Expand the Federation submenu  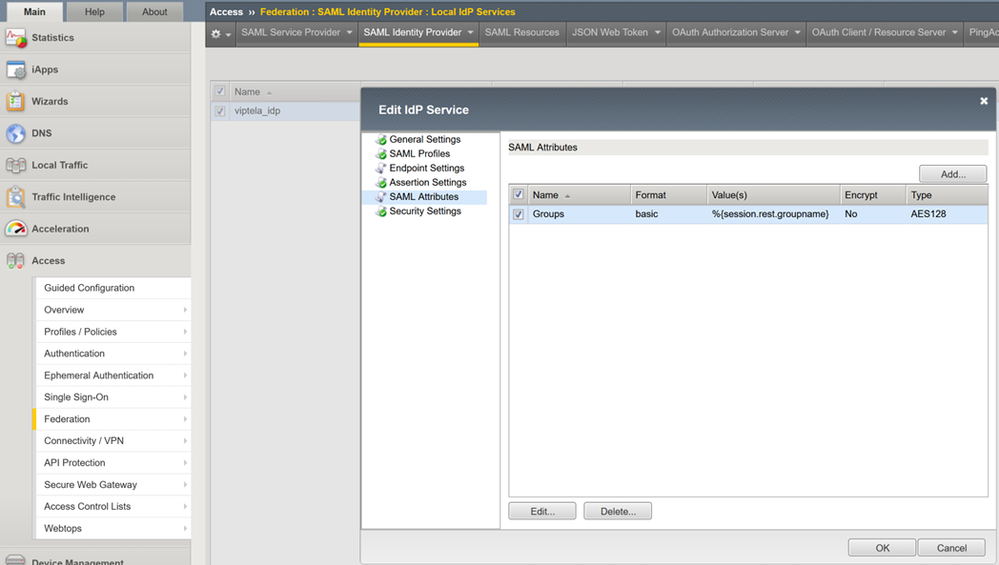coord(112,419)
